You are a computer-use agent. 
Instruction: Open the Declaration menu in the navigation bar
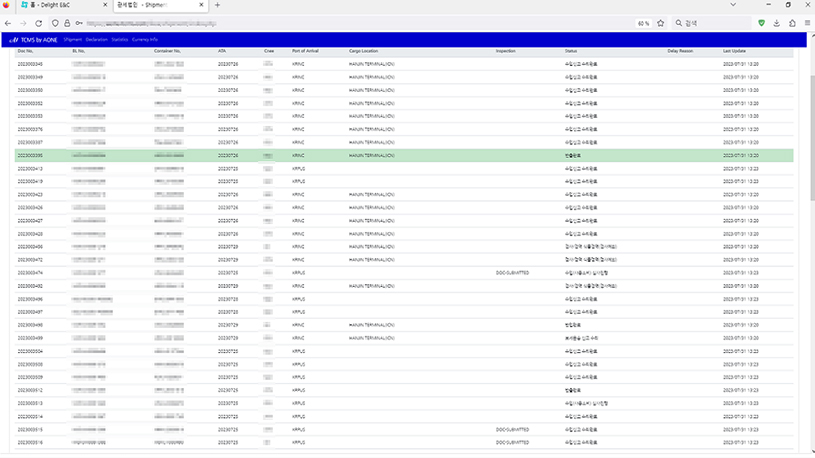96,39
